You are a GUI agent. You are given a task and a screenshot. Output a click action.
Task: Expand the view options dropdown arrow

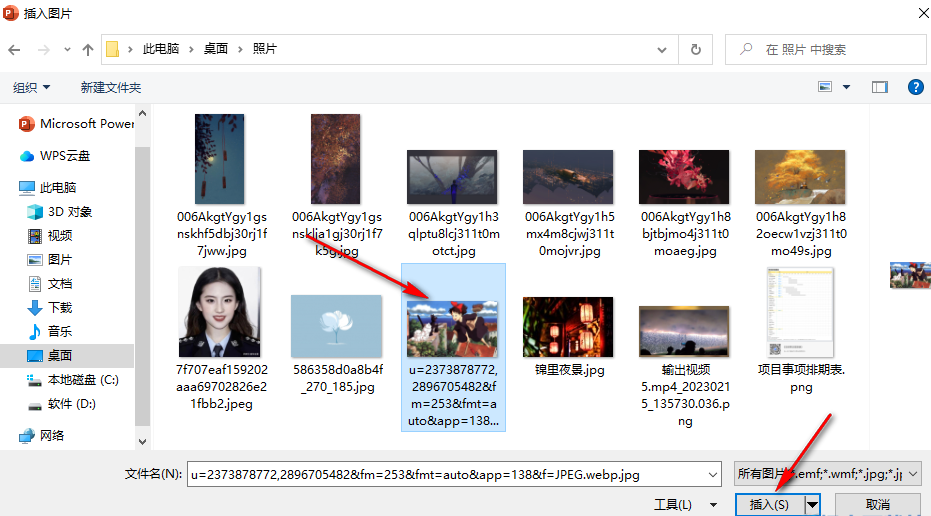(847, 87)
